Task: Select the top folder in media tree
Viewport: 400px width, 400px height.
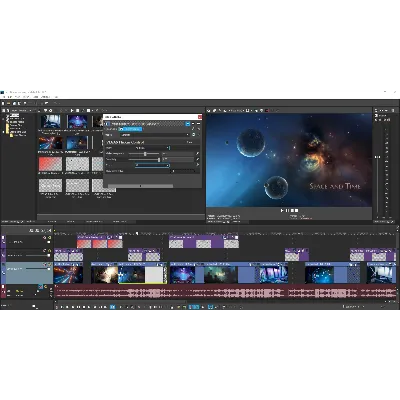Action: [13, 115]
